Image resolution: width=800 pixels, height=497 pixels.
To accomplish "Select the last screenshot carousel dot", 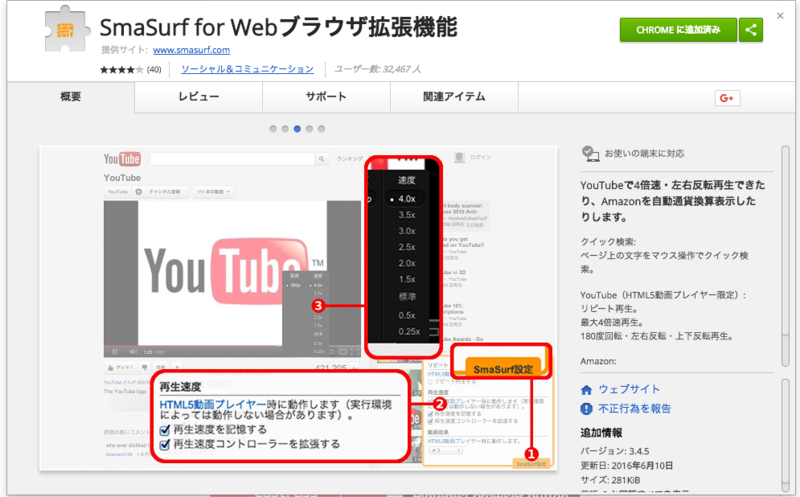I will point(321,129).
